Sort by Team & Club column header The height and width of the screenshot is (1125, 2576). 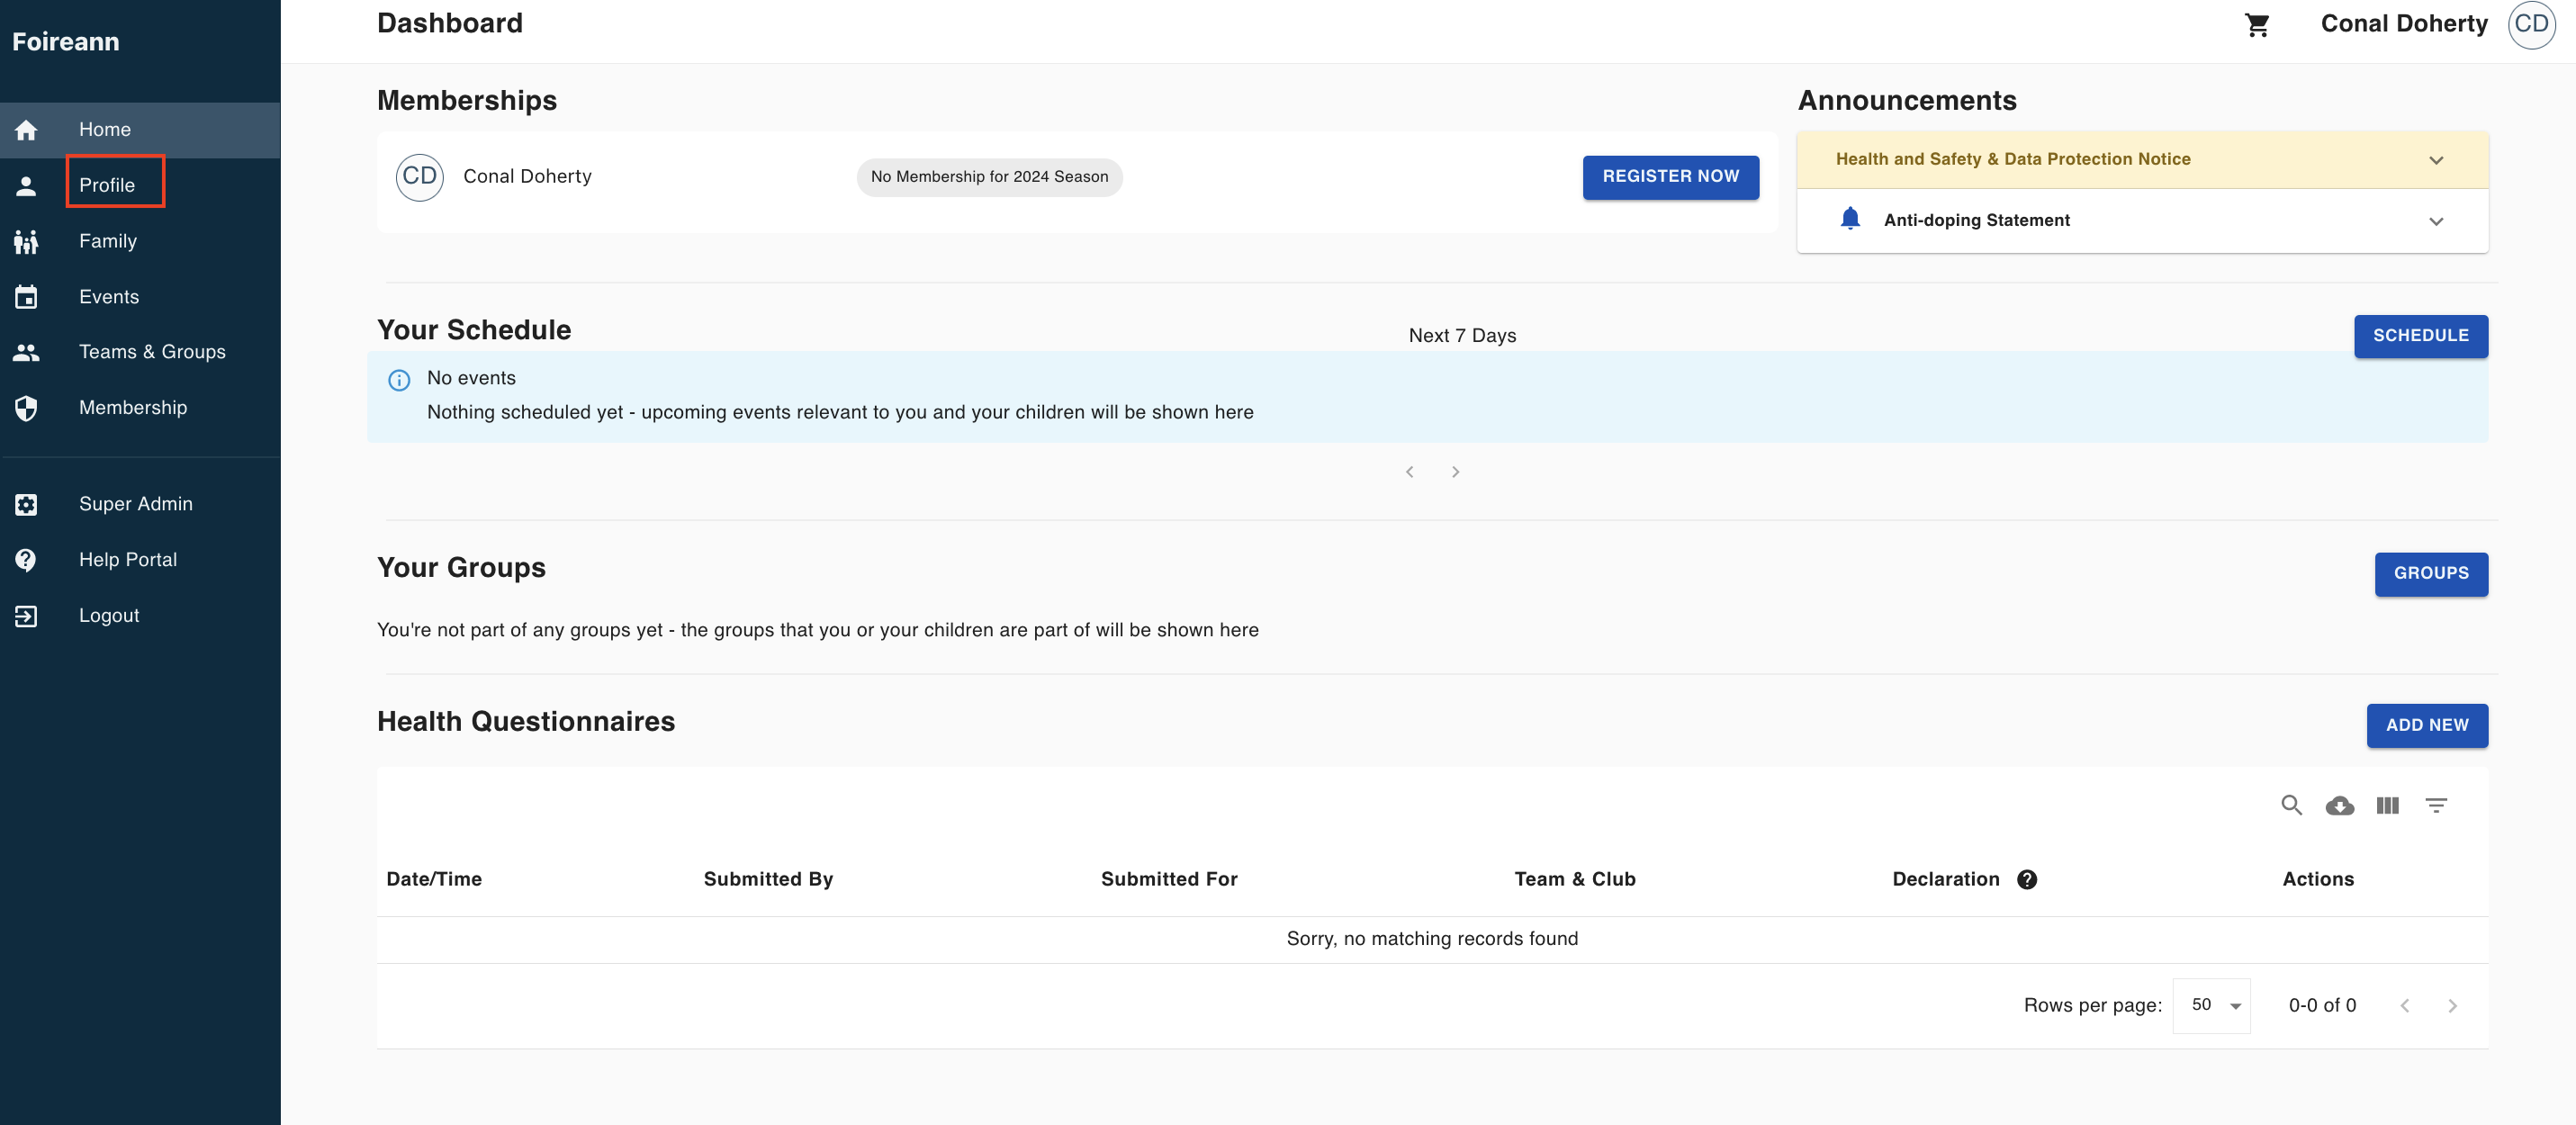[x=1574, y=879]
